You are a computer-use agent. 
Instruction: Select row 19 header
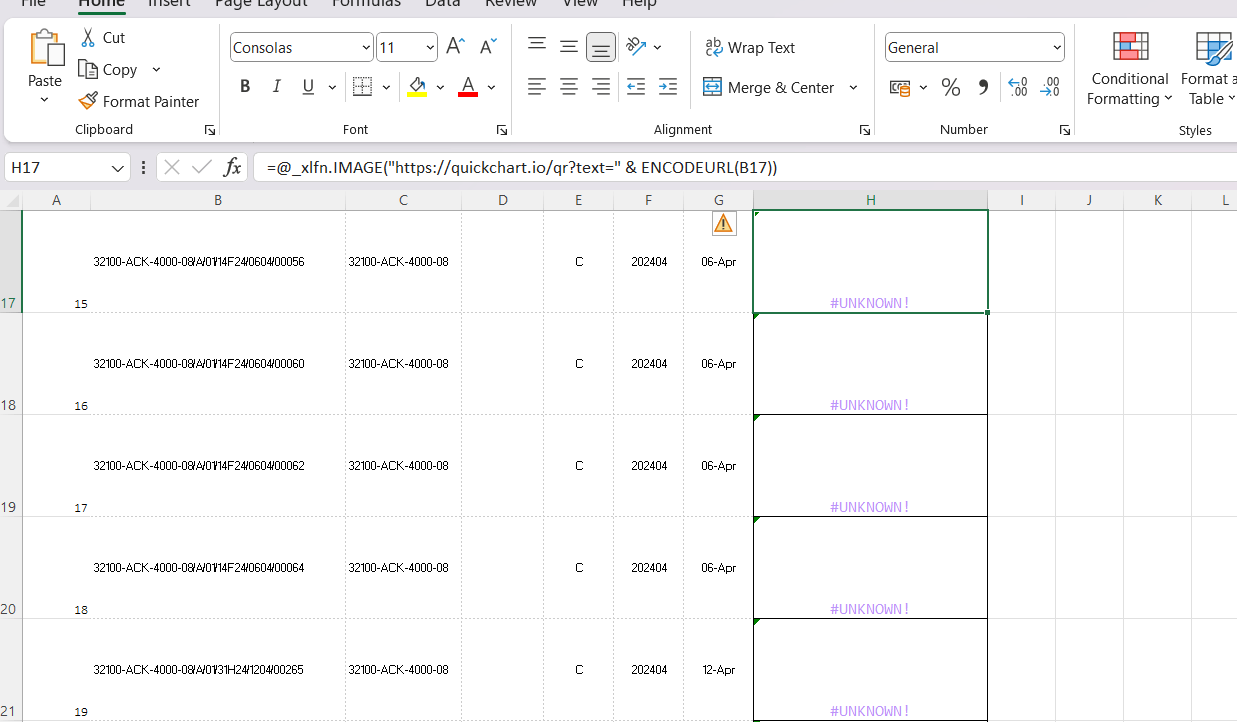click(x=10, y=465)
